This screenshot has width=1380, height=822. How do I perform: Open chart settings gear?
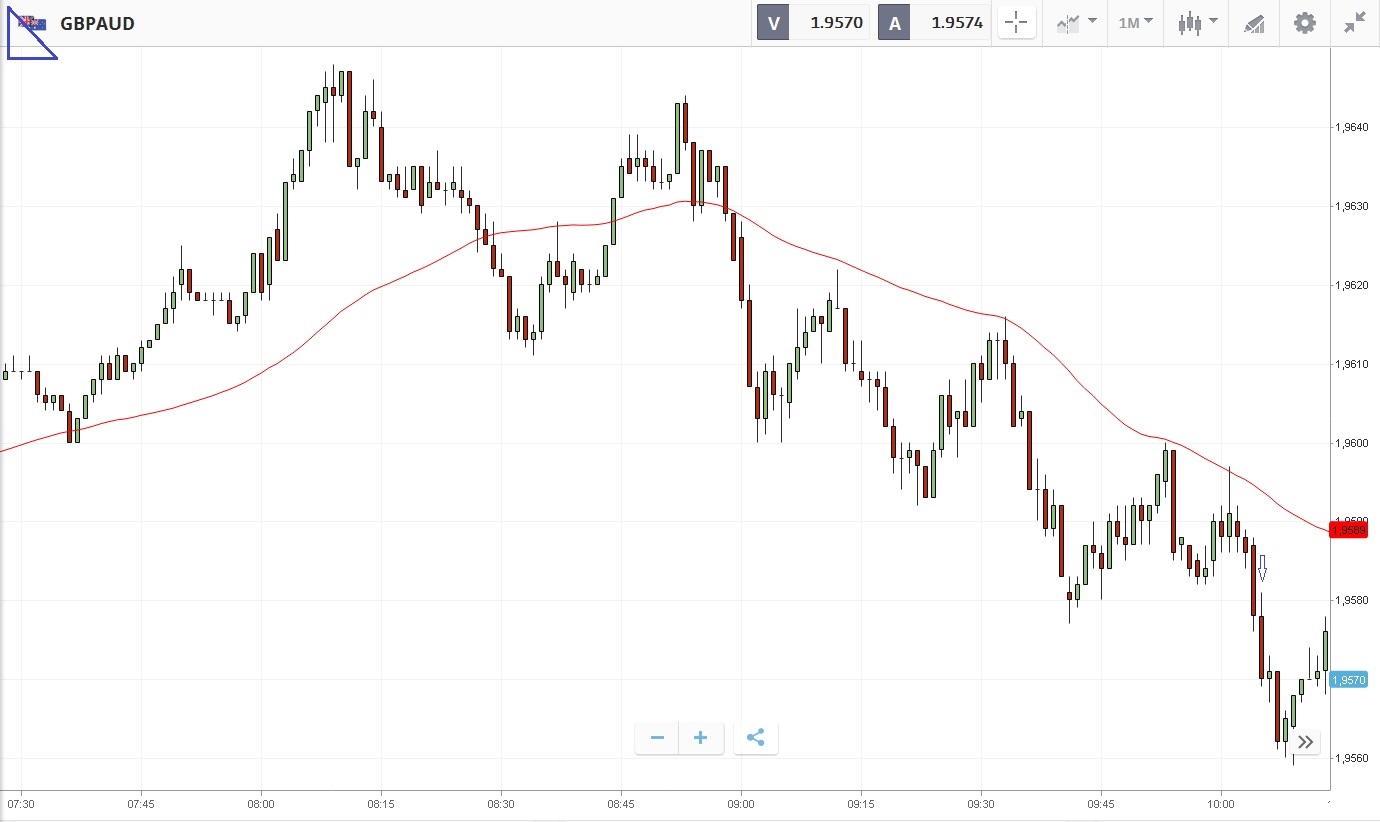1305,23
